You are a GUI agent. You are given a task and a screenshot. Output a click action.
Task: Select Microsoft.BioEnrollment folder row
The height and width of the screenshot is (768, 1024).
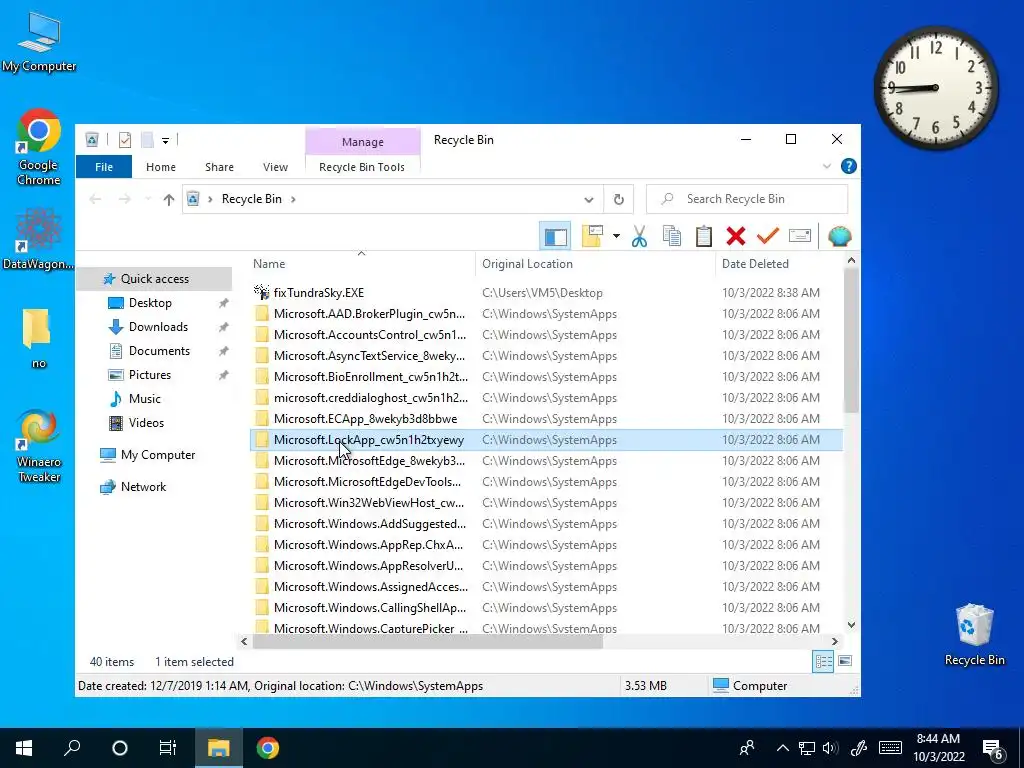coord(546,377)
